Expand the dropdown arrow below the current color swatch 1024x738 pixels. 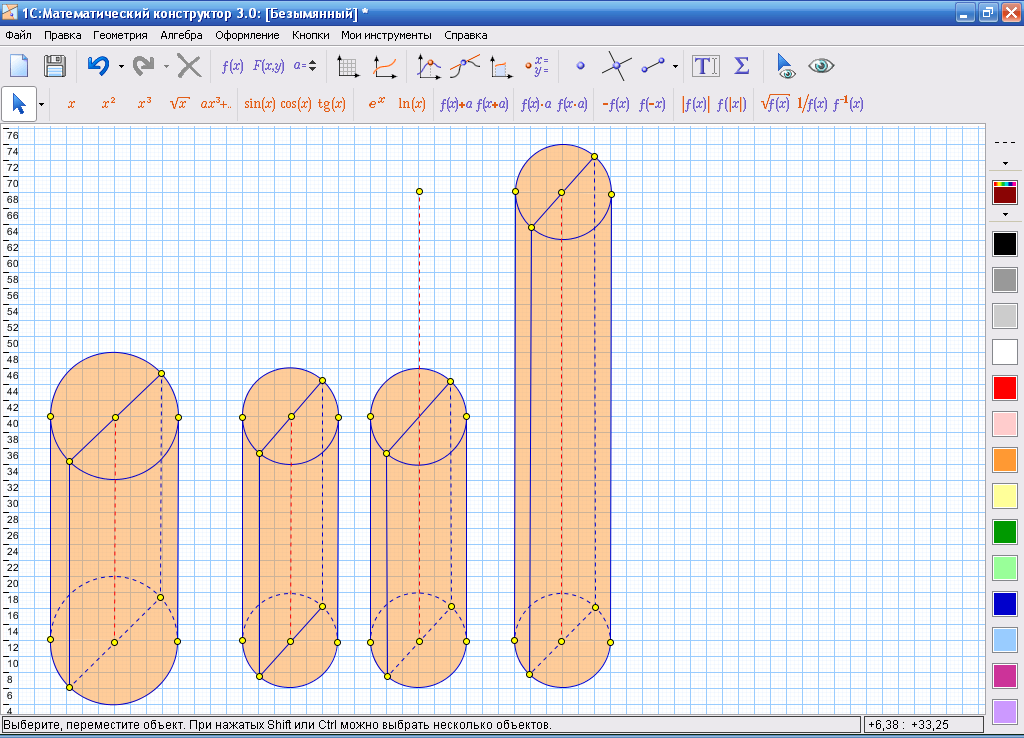pos(1005,214)
